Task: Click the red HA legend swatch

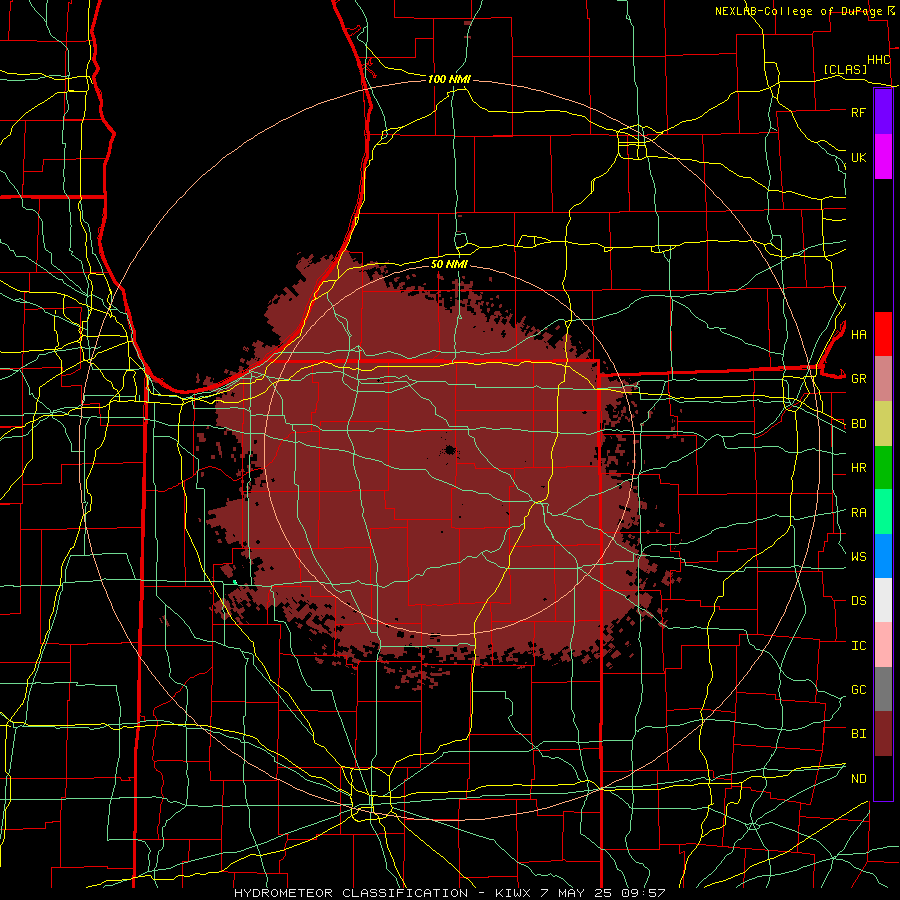Action: tap(883, 334)
